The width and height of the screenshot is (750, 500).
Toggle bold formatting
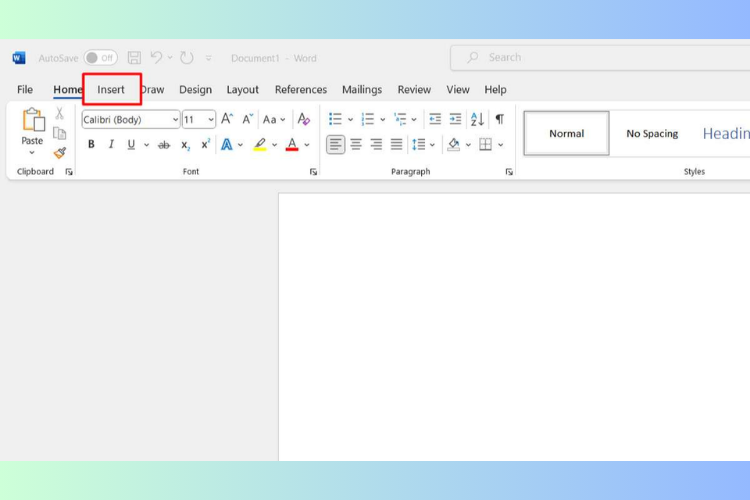tap(91, 144)
